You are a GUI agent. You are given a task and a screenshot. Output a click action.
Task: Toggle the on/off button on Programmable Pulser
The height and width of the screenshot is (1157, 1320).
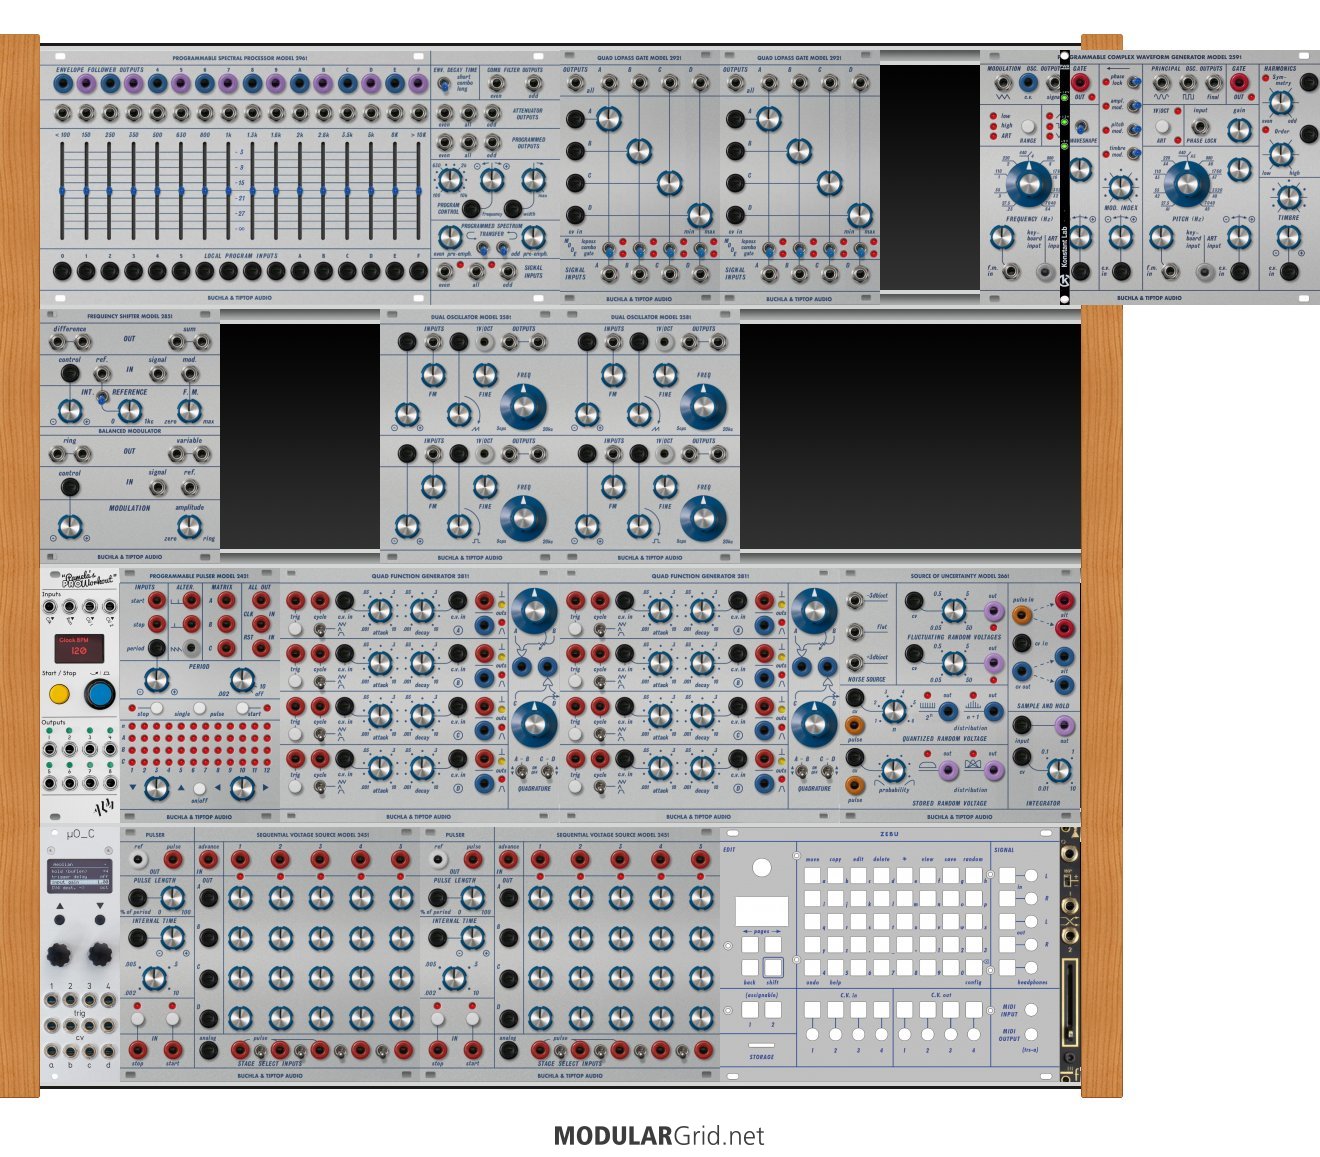pos(199,788)
